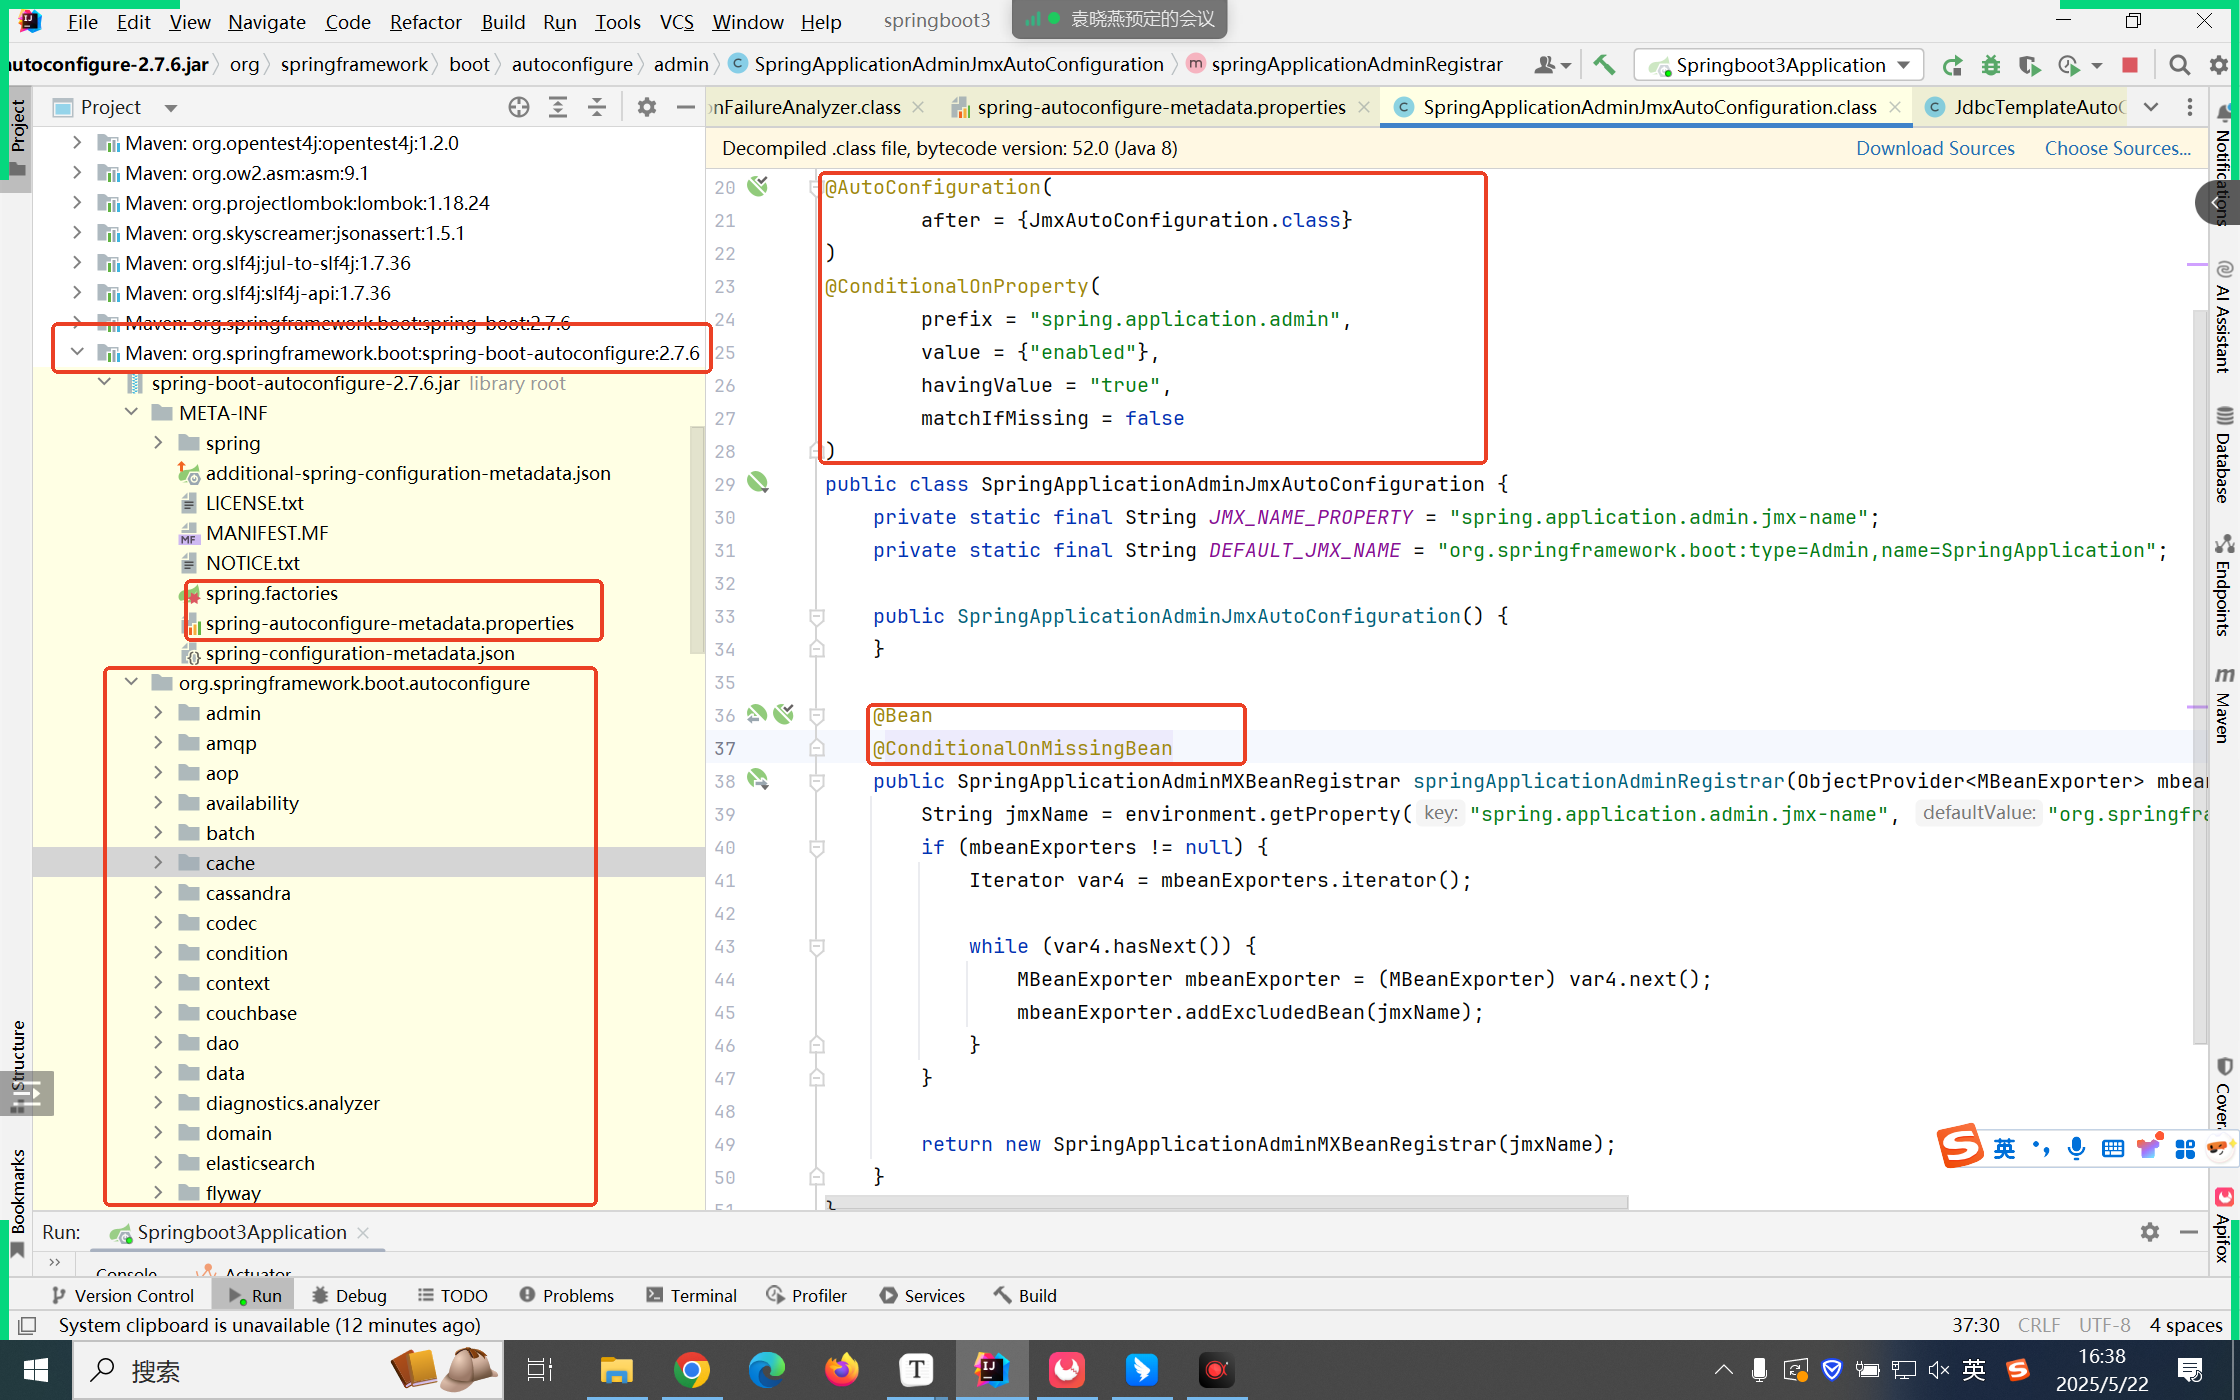The image size is (2240, 1400).
Task: Click the Debug bug icon in the toolbar
Action: tap(1990, 65)
